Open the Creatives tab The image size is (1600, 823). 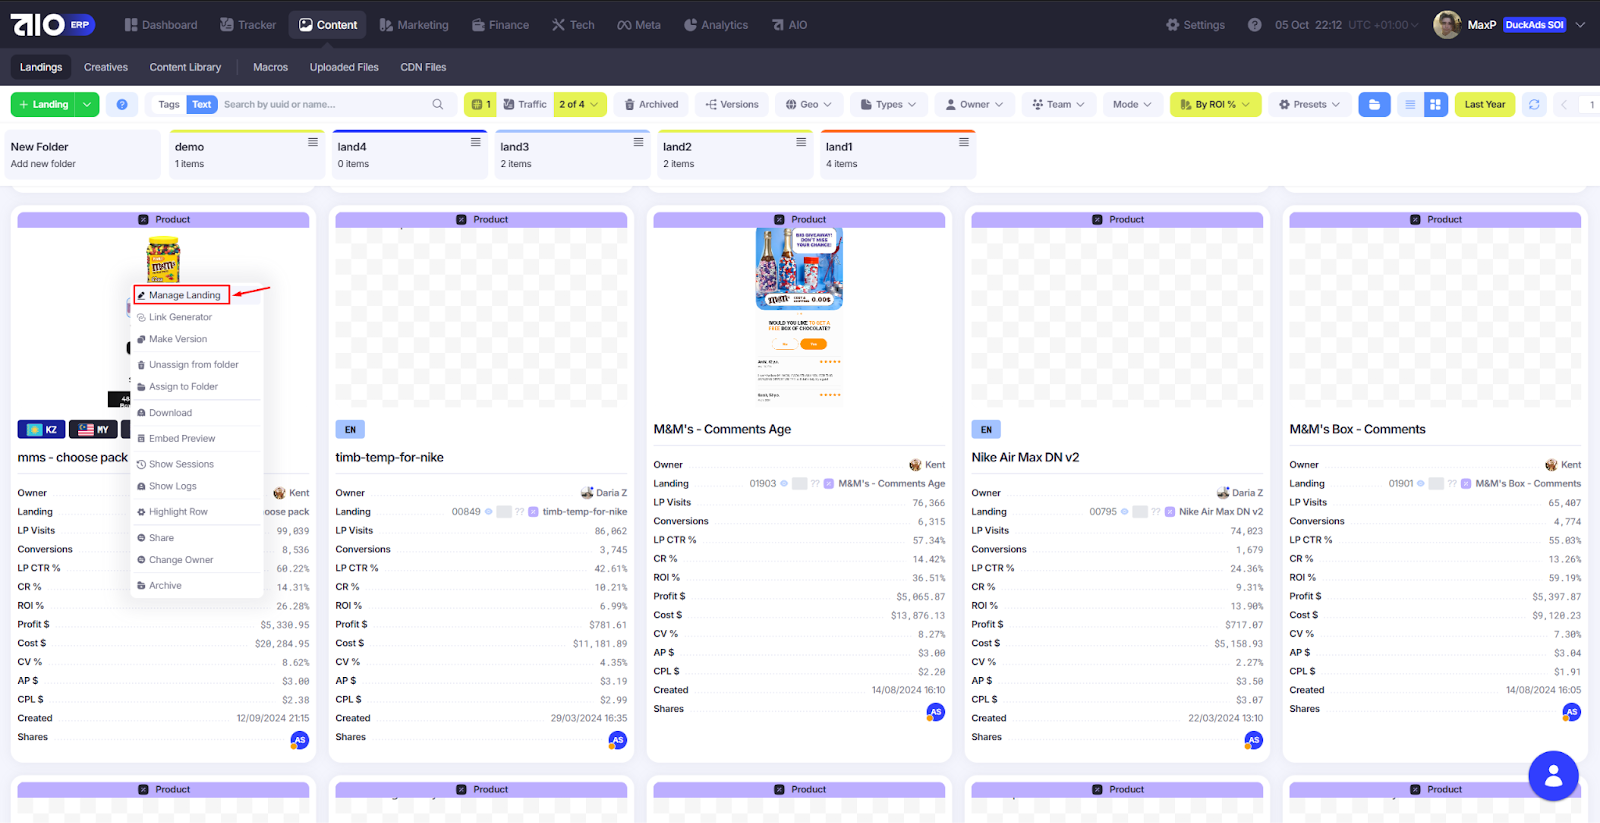point(106,67)
